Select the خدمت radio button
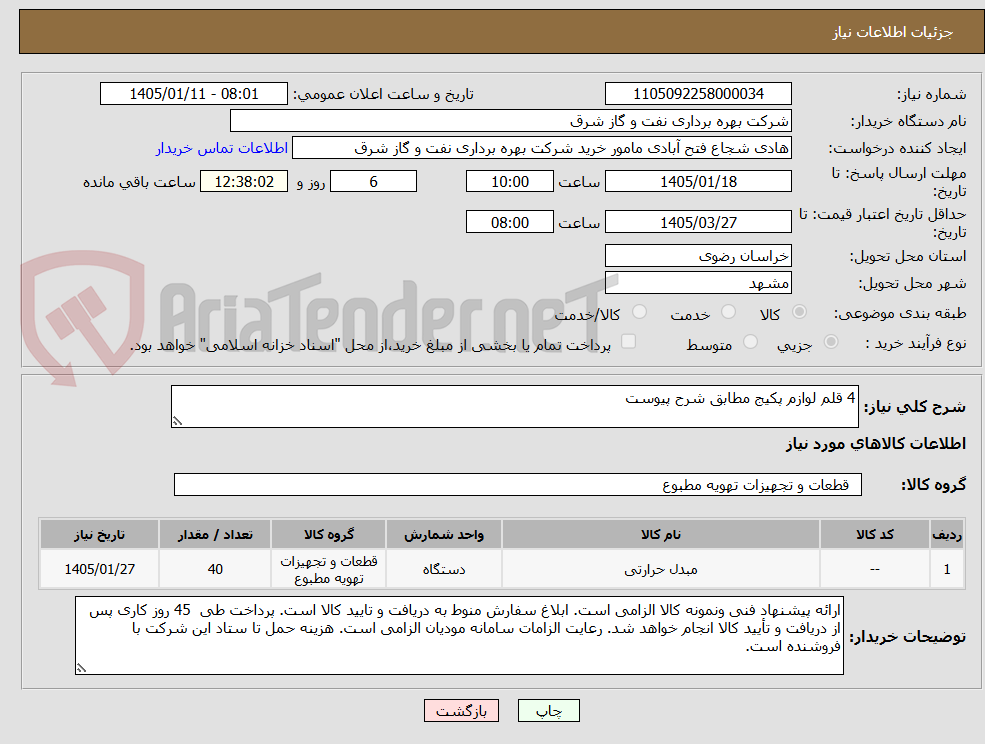985x744 pixels. pyautogui.click(x=729, y=312)
